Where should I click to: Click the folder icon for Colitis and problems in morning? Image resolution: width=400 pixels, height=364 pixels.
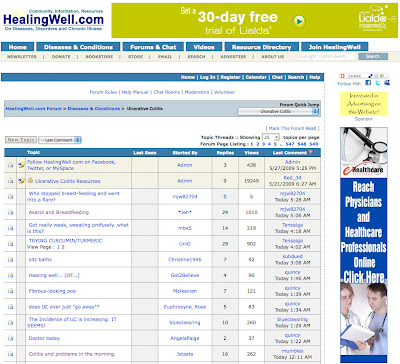[x=11, y=354]
